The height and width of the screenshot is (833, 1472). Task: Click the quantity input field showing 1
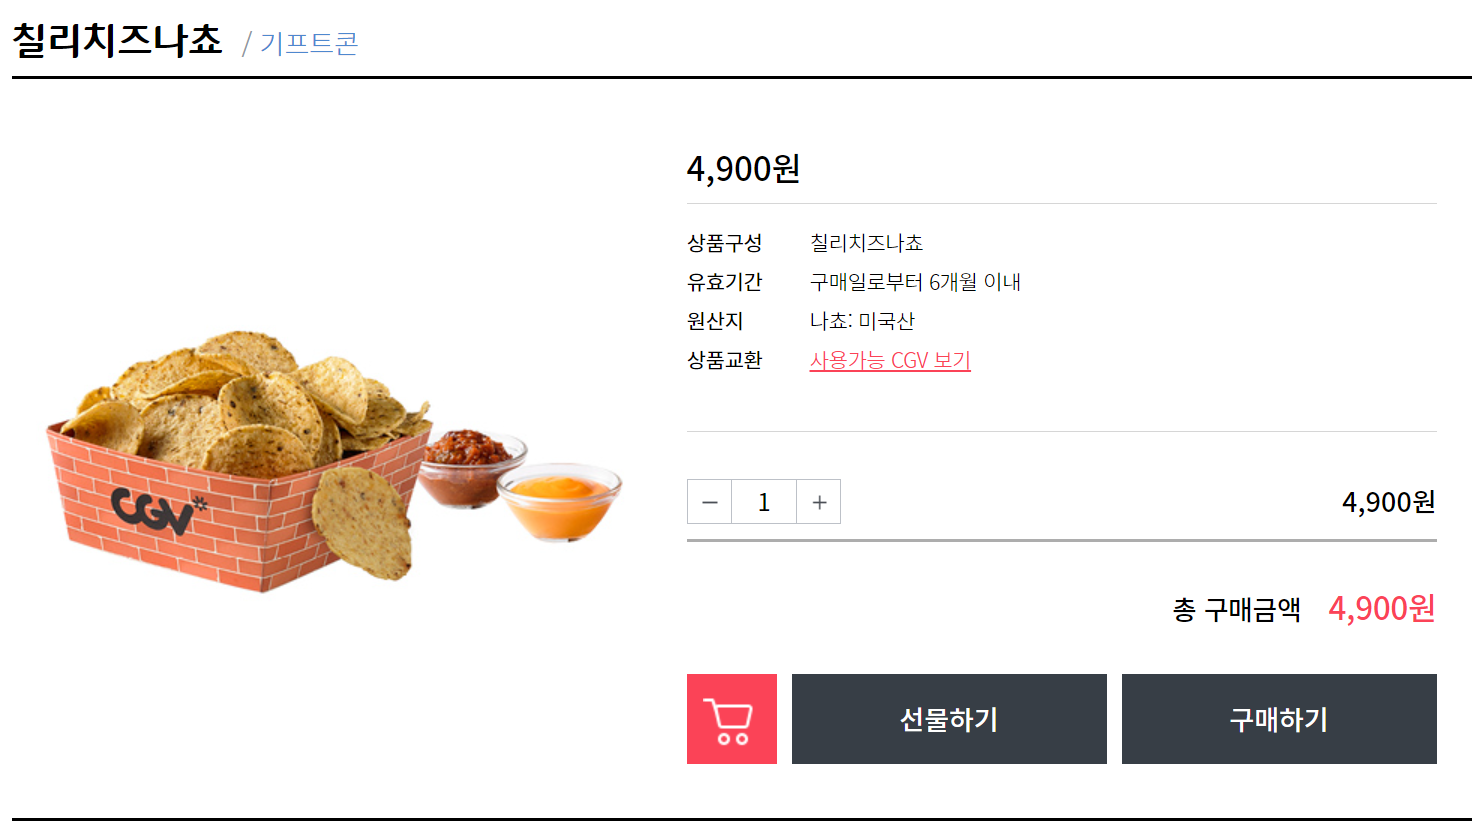pyautogui.click(x=764, y=502)
